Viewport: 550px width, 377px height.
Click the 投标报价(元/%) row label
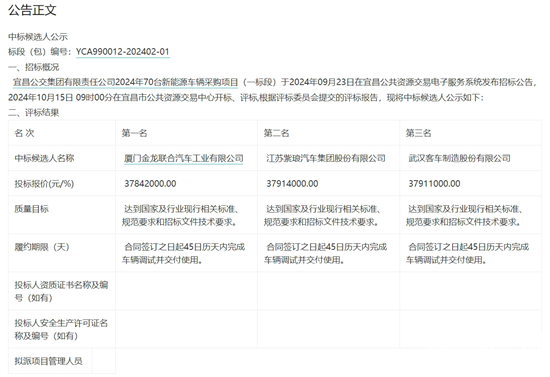(44, 184)
